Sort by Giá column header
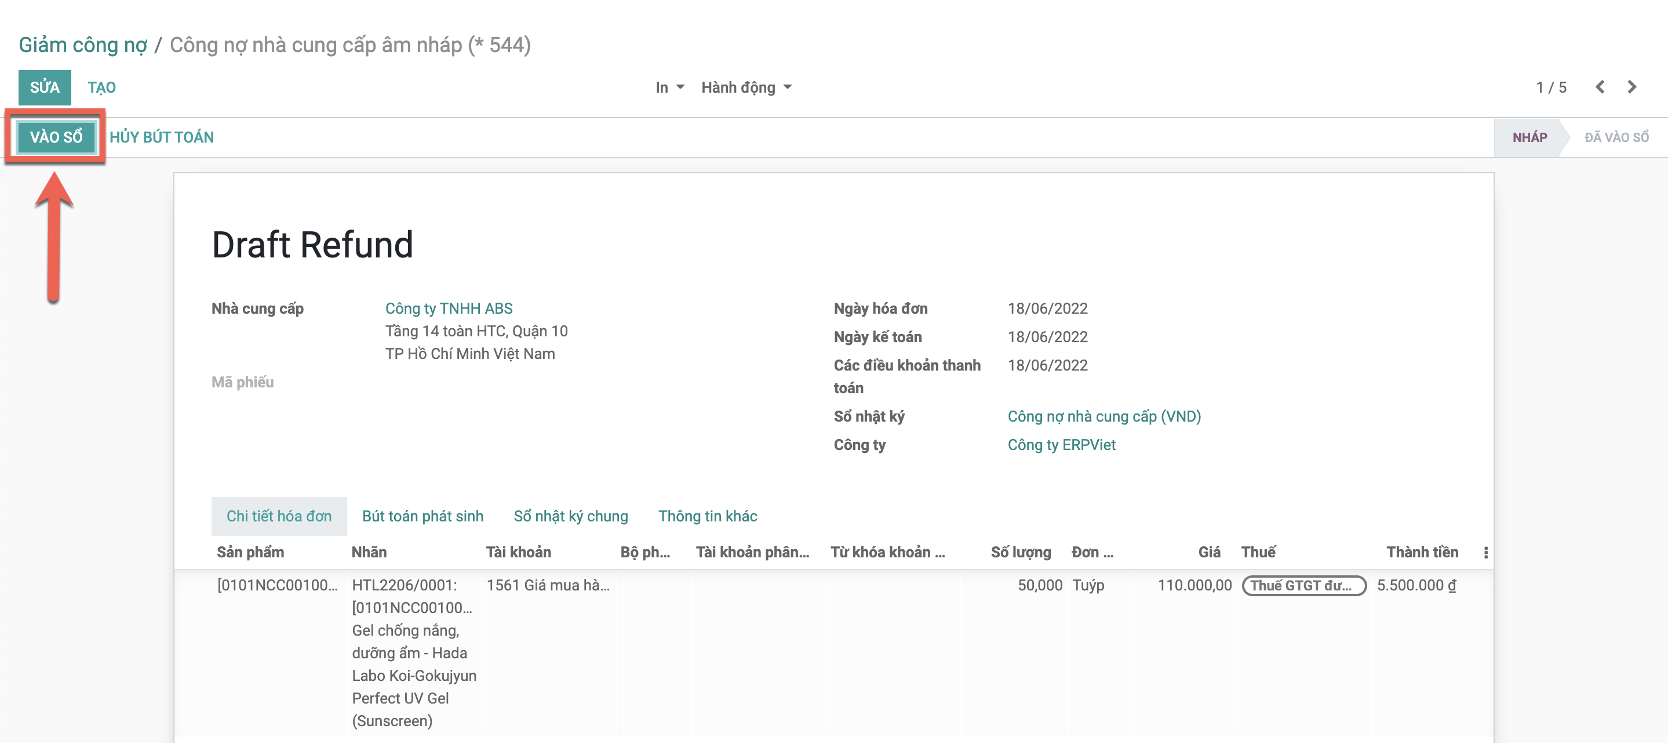Image resolution: width=1672 pixels, height=744 pixels. coord(1210,552)
